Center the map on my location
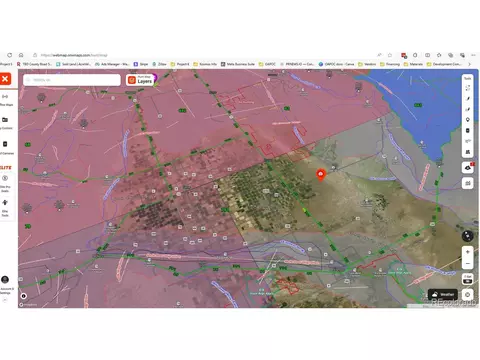 tap(468, 295)
